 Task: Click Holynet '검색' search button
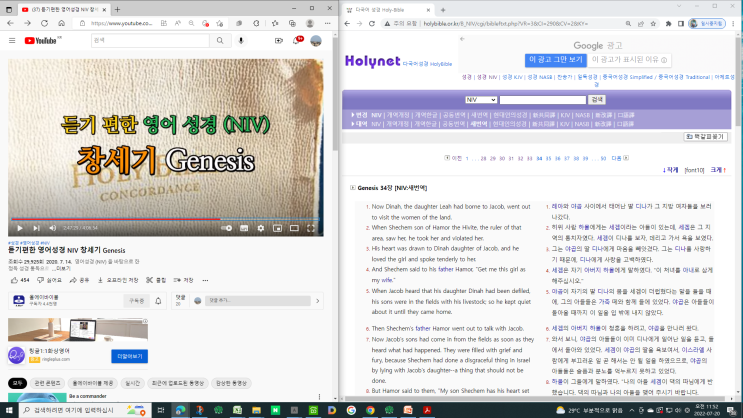pos(597,100)
